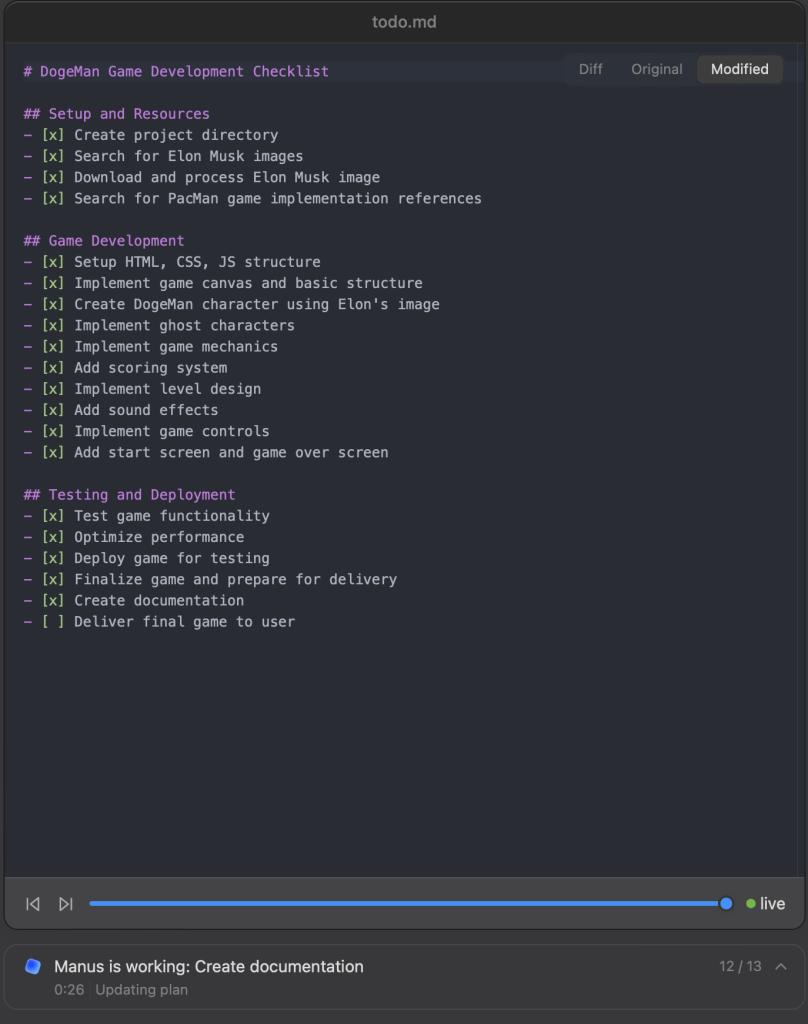
Task: Click the blue Manus logo icon
Action: [33, 966]
